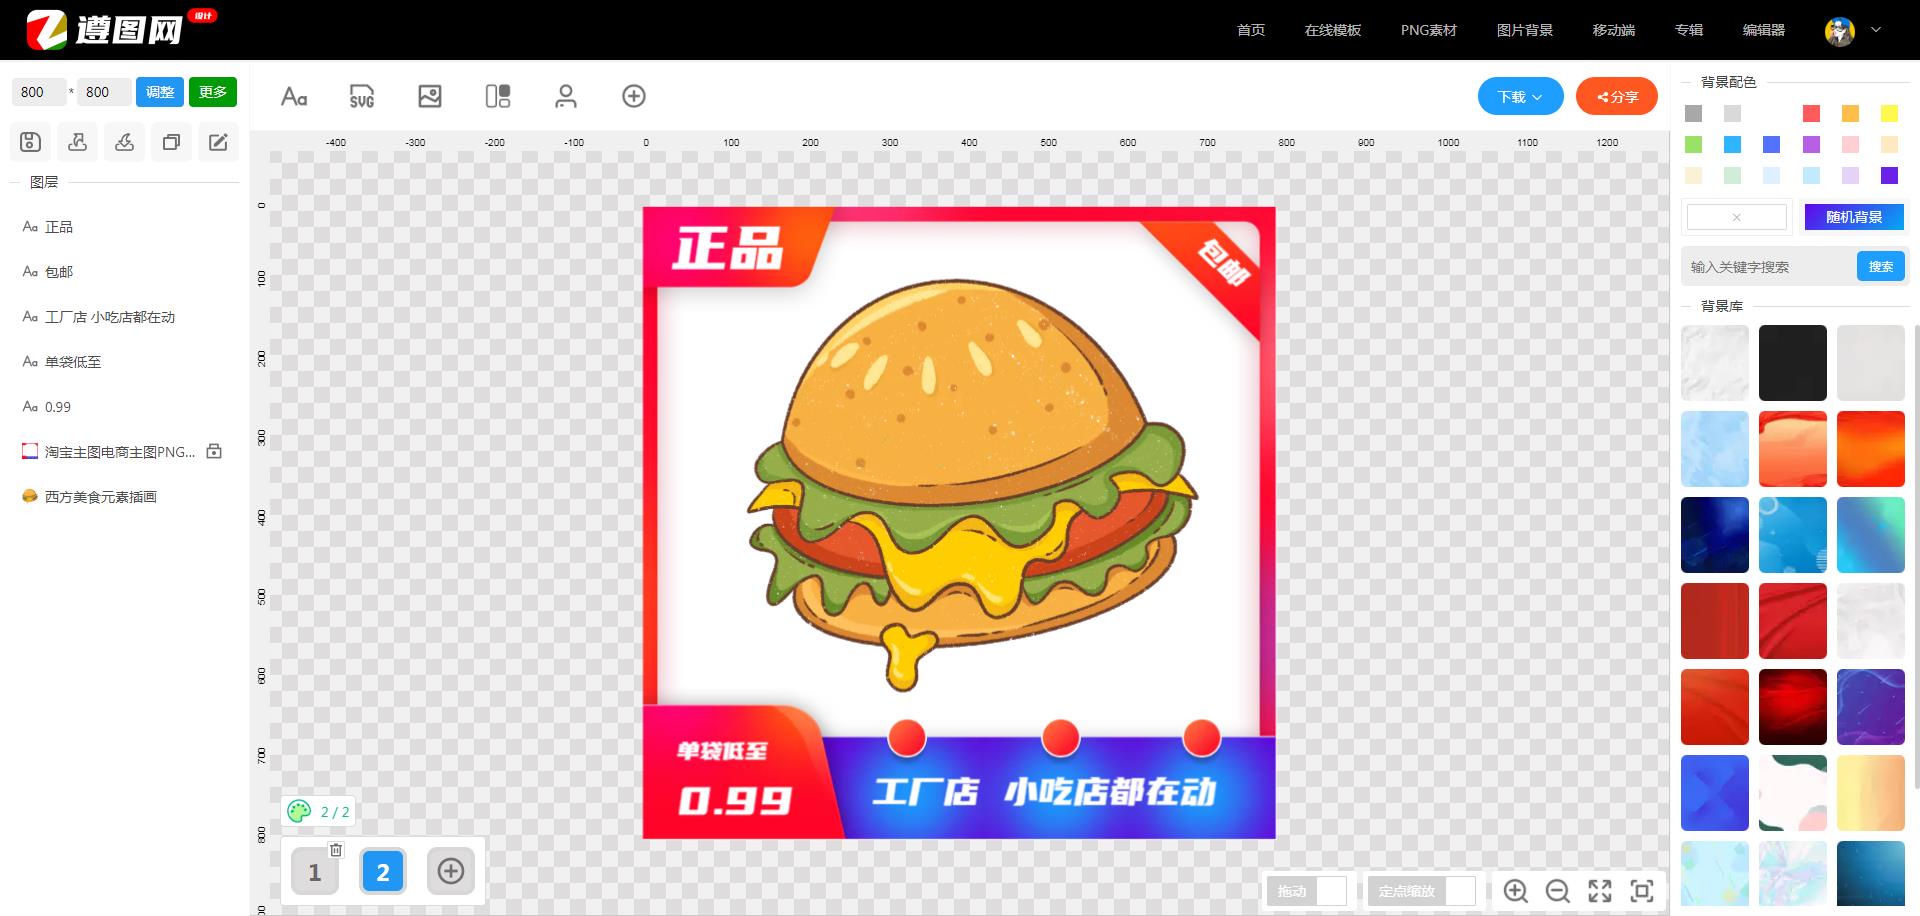Click the pencil edit icon
Viewport: 1920px width, 916px height.
[218, 142]
